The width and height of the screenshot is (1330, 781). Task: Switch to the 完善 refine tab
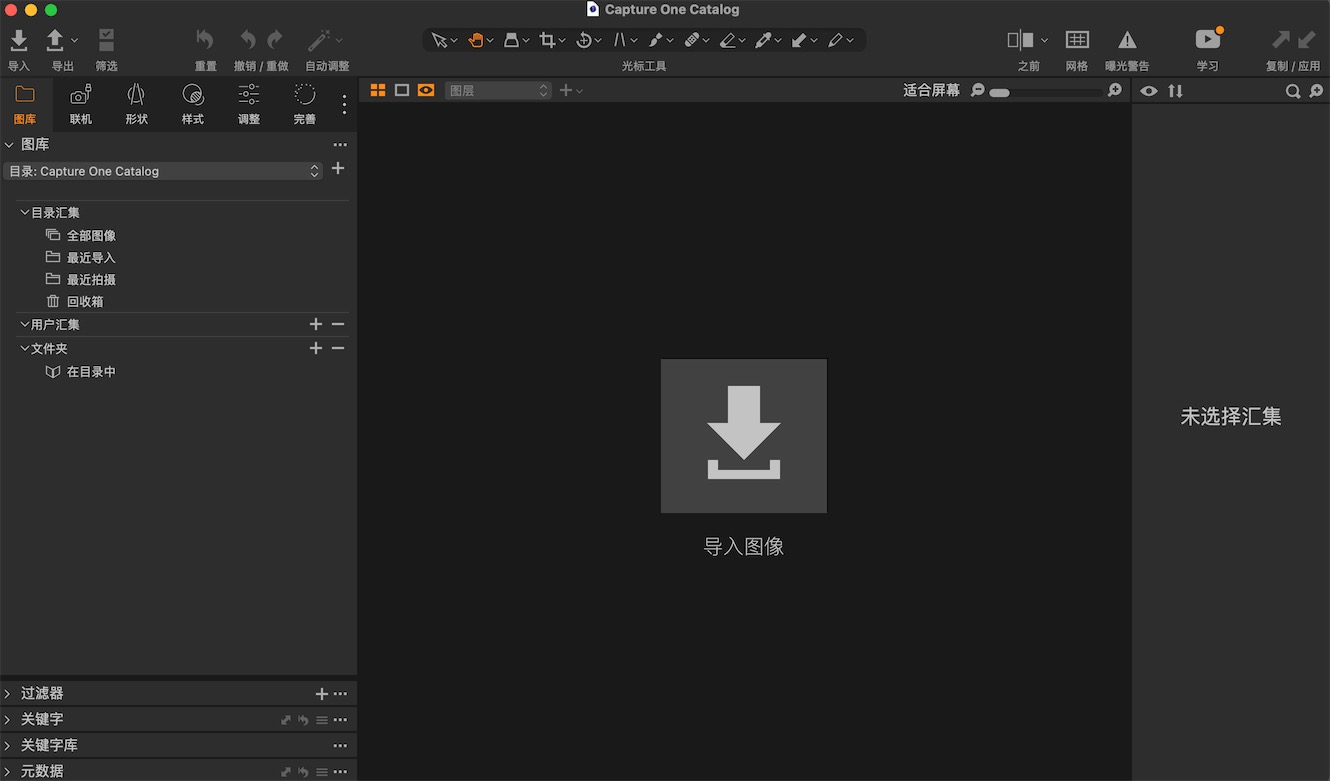(x=305, y=104)
